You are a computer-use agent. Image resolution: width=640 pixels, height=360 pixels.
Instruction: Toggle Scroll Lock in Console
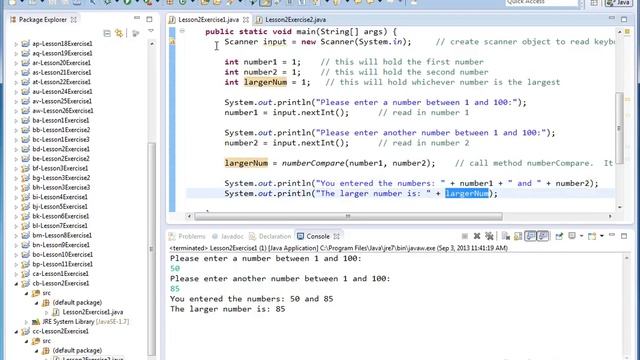(x=518, y=236)
